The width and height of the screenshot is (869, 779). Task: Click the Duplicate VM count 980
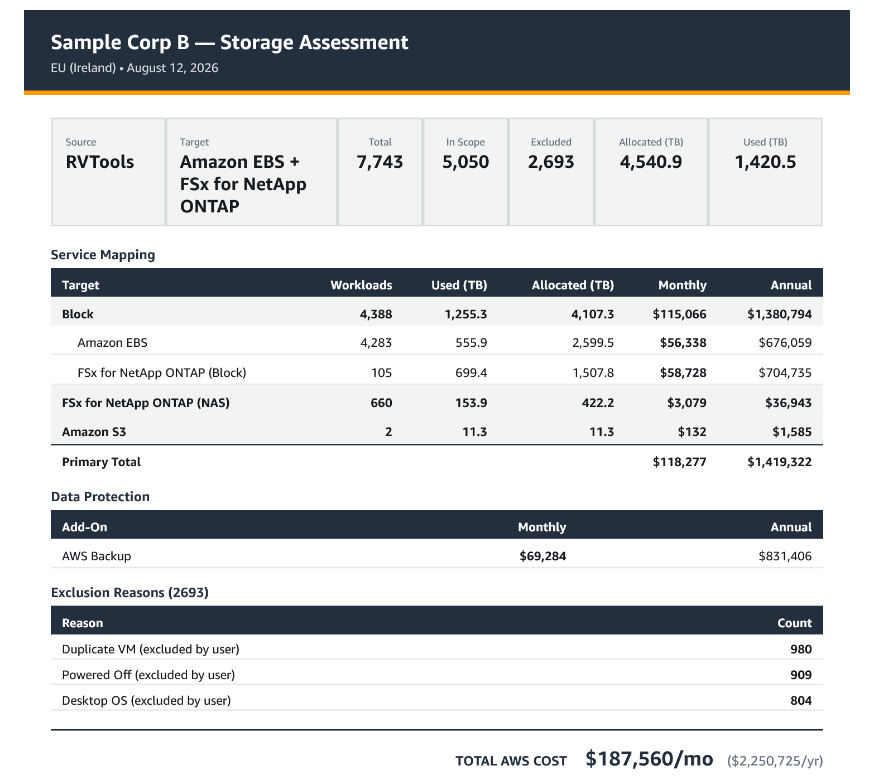click(x=801, y=649)
